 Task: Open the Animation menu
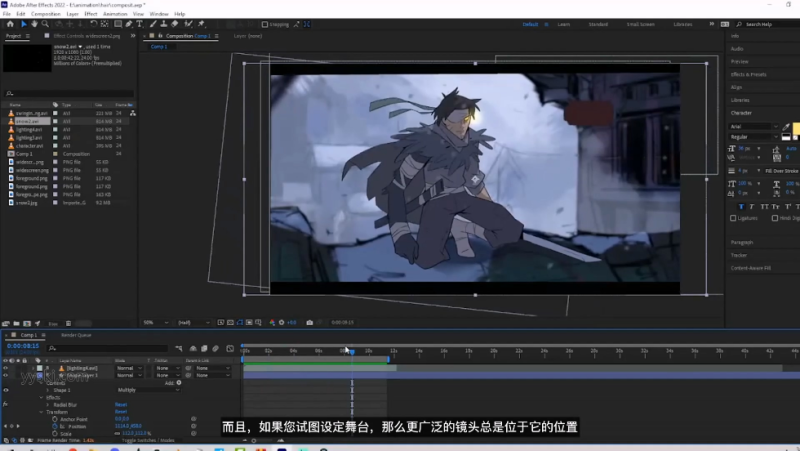pyautogui.click(x=115, y=14)
